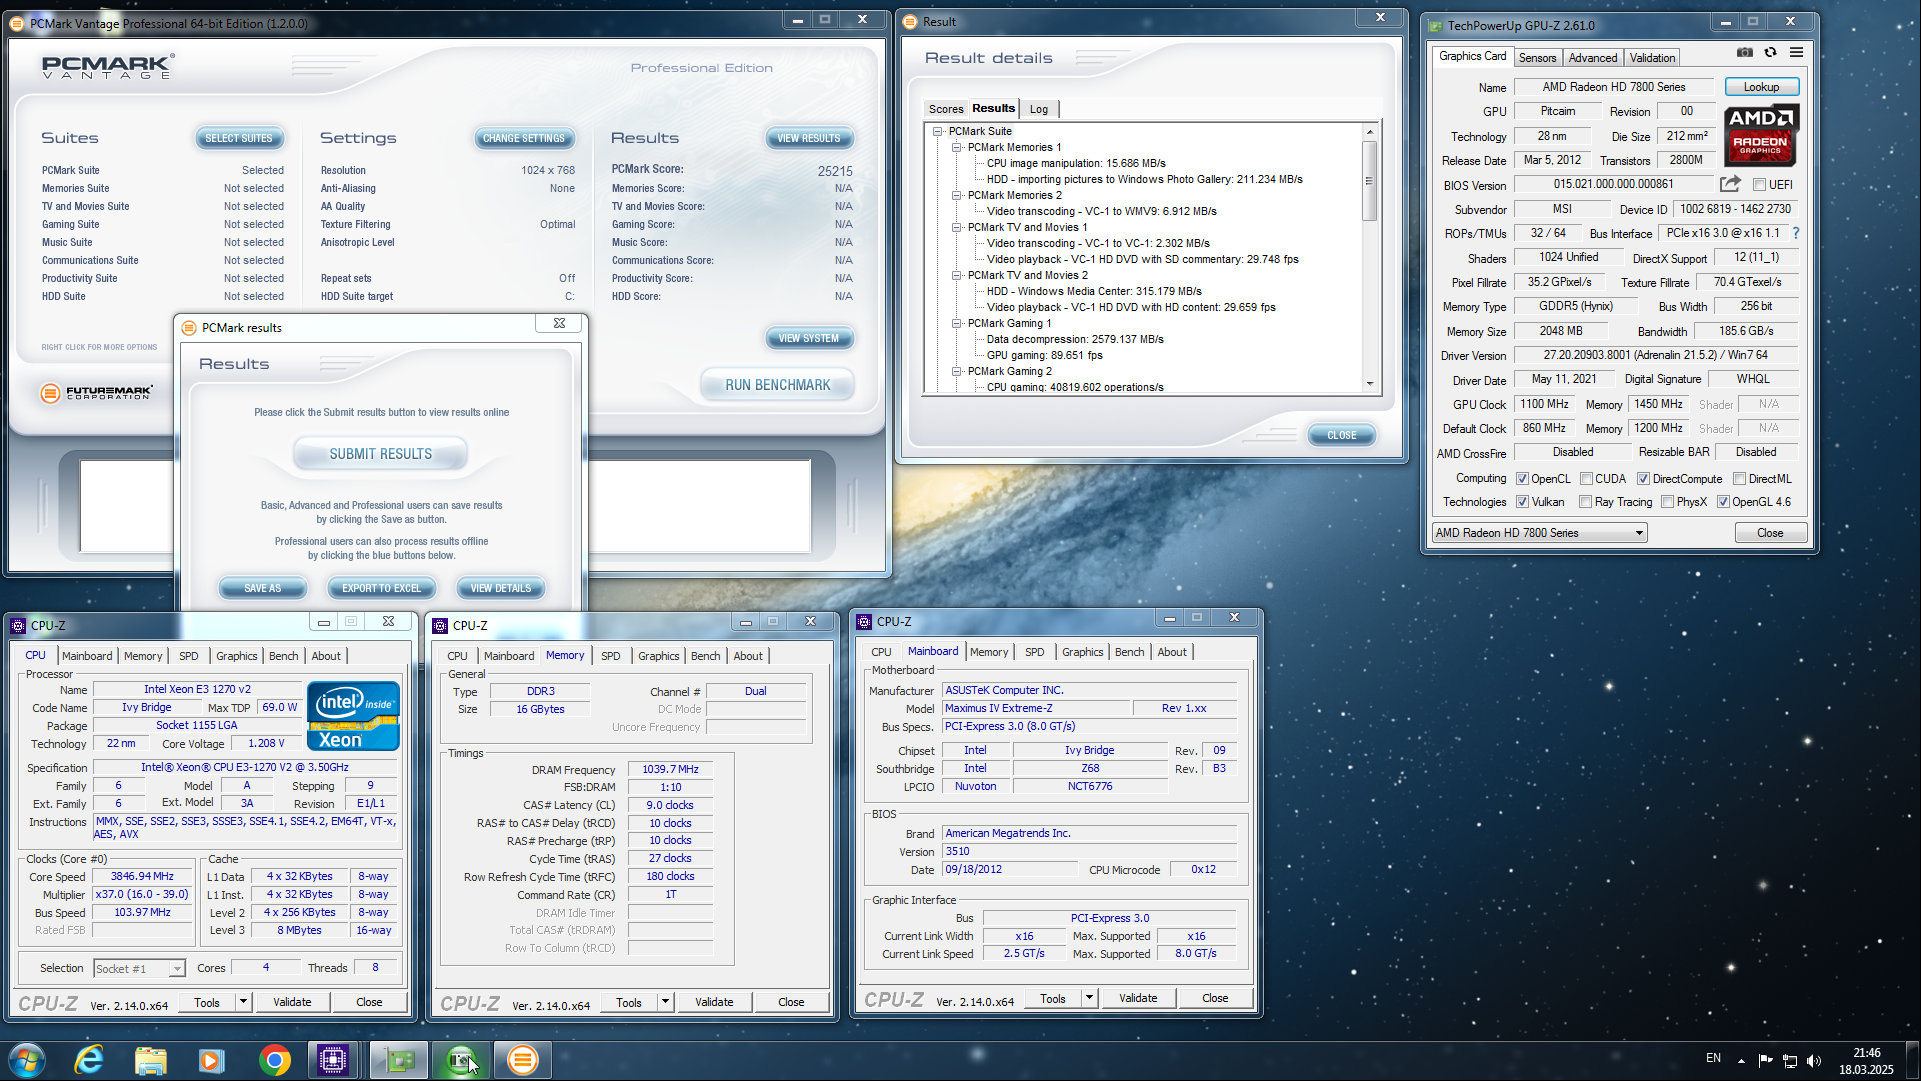Click the GPU-Z refresh icon
The image size is (1921, 1081).
pyautogui.click(x=1770, y=52)
